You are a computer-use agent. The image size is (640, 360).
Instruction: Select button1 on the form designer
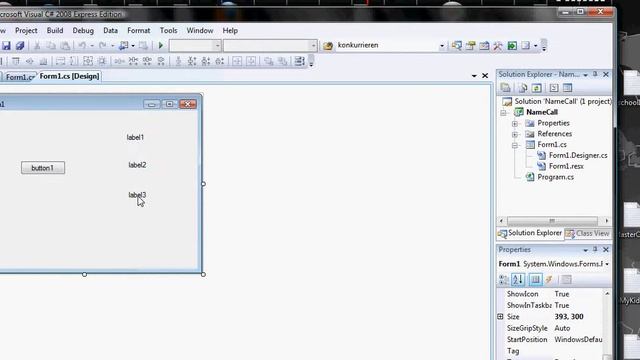click(43, 168)
